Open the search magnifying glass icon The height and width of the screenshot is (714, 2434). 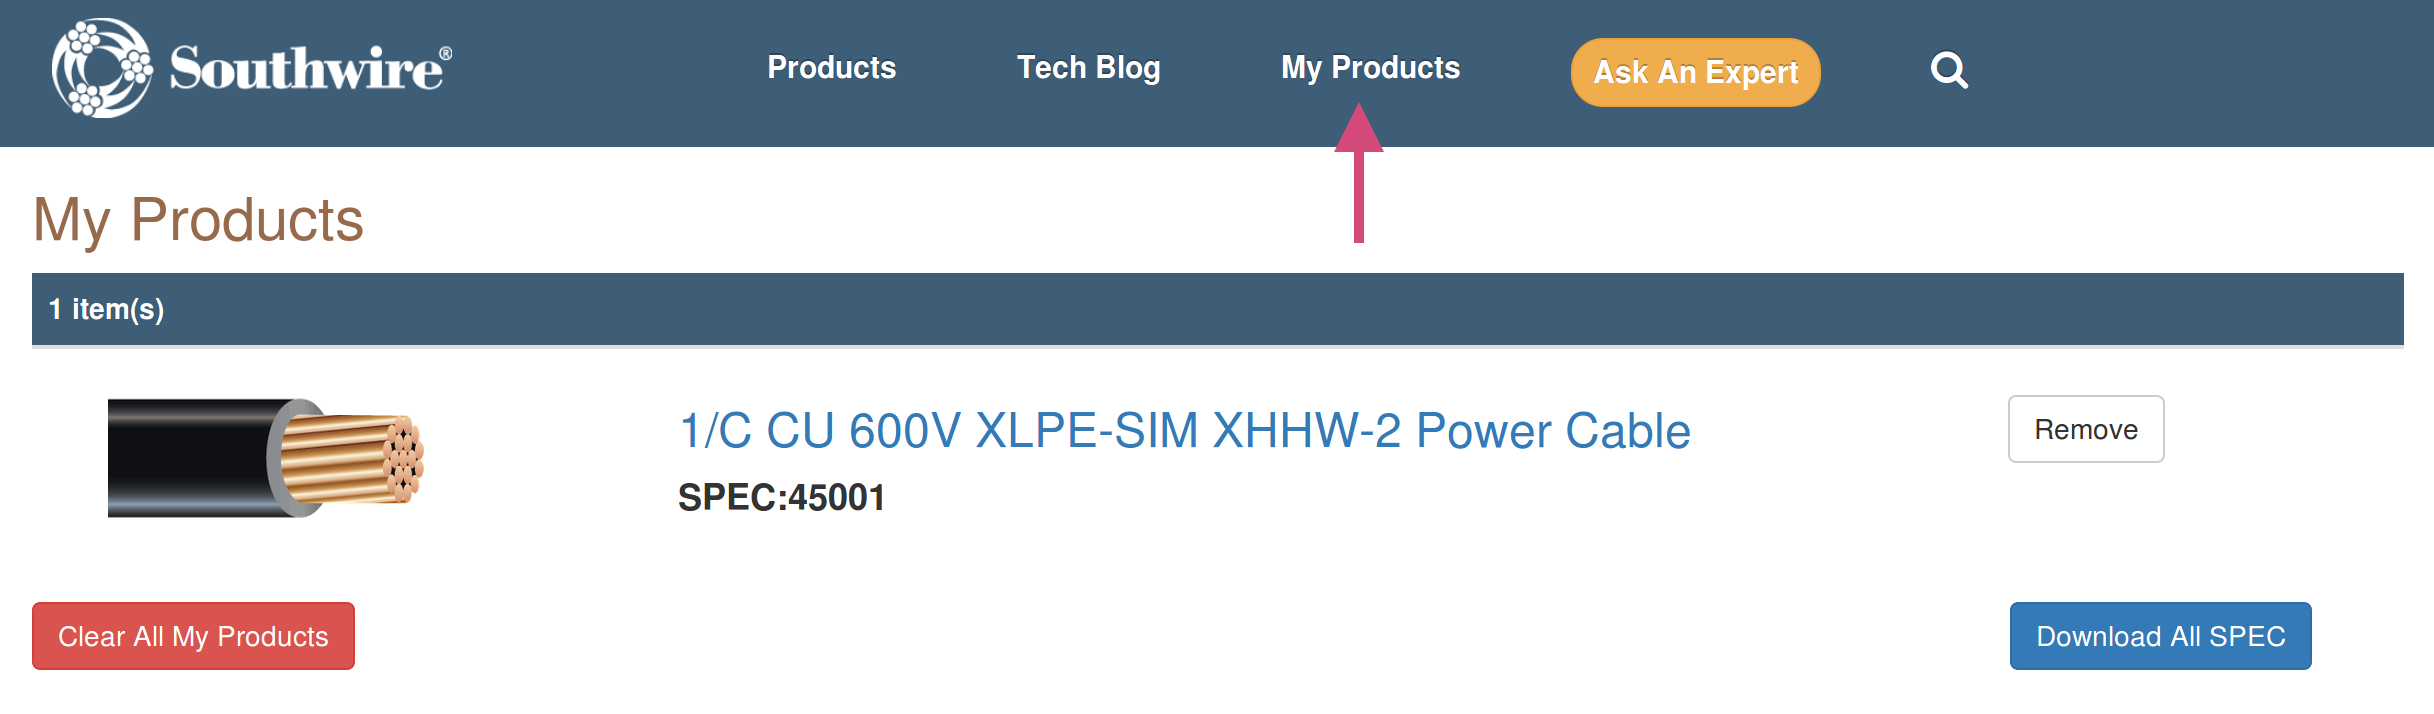(x=1948, y=70)
